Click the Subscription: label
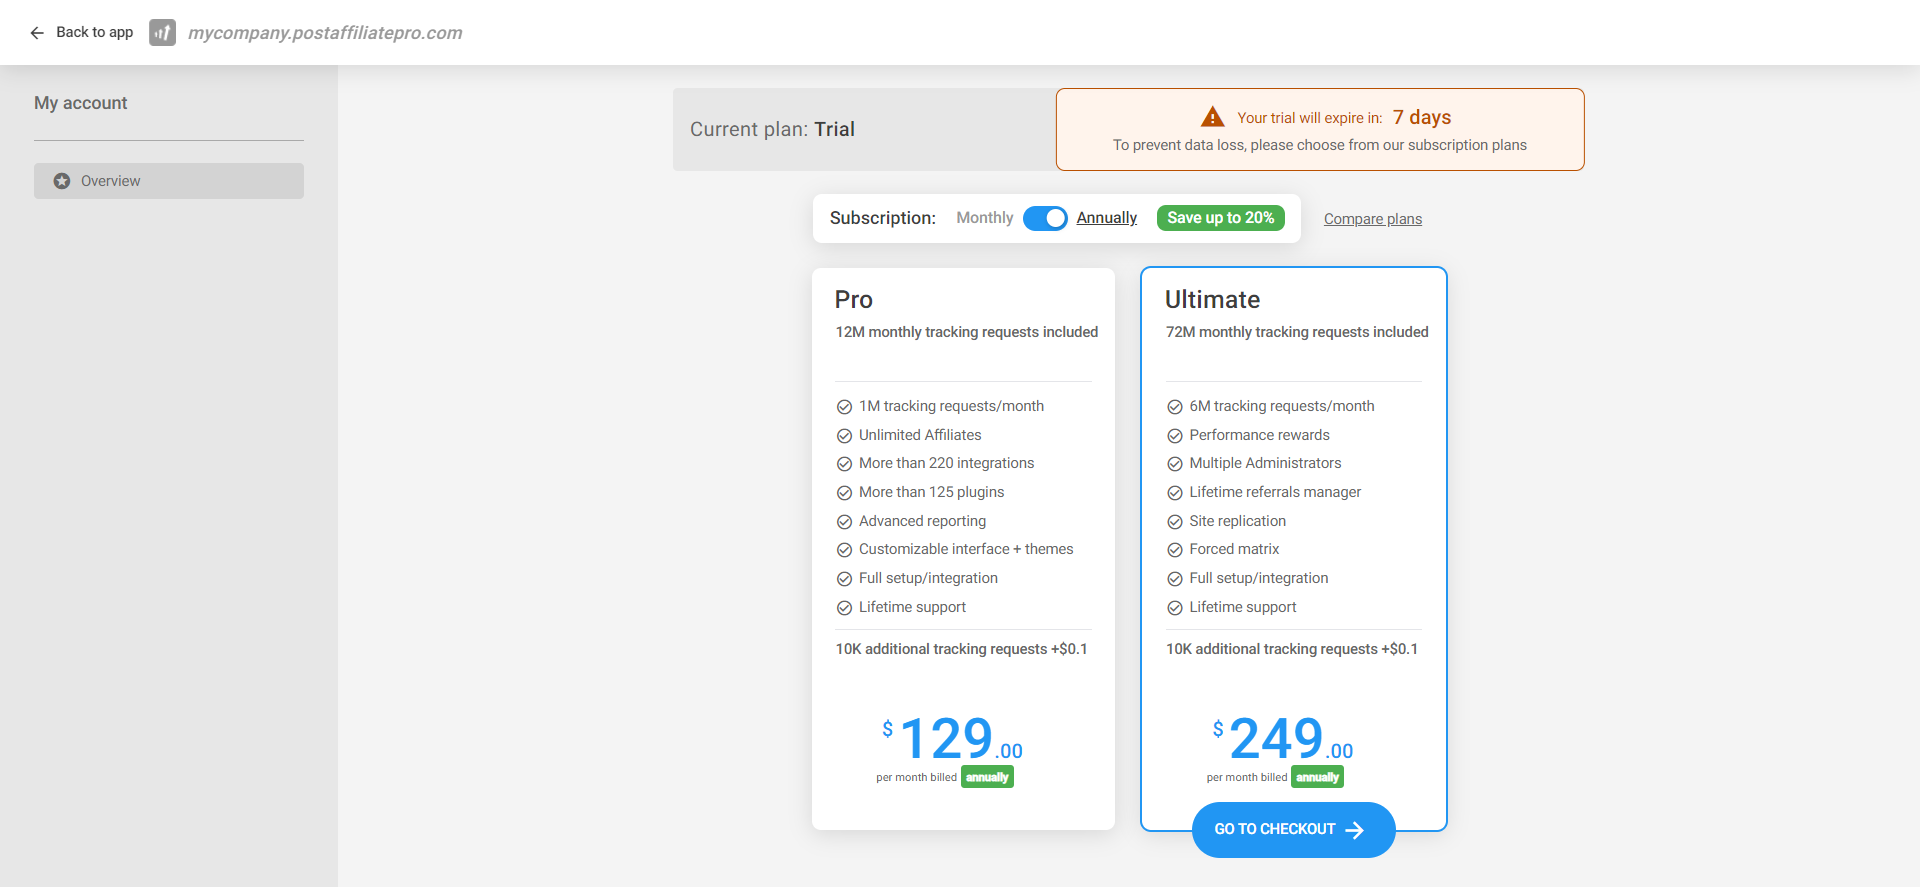 pos(883,218)
